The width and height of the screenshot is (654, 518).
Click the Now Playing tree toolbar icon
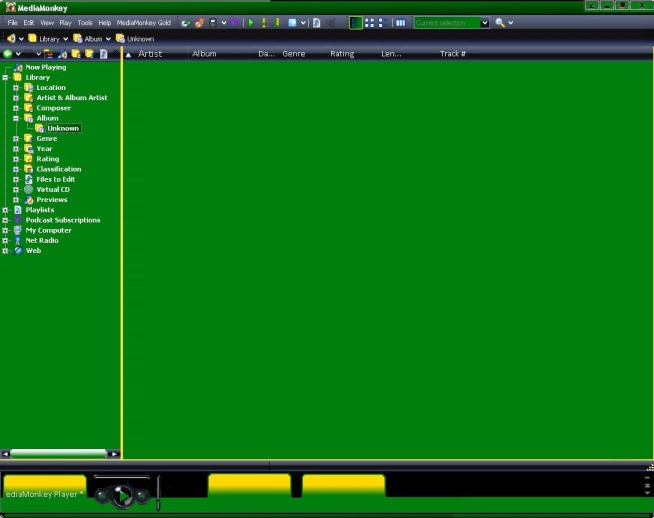point(62,53)
